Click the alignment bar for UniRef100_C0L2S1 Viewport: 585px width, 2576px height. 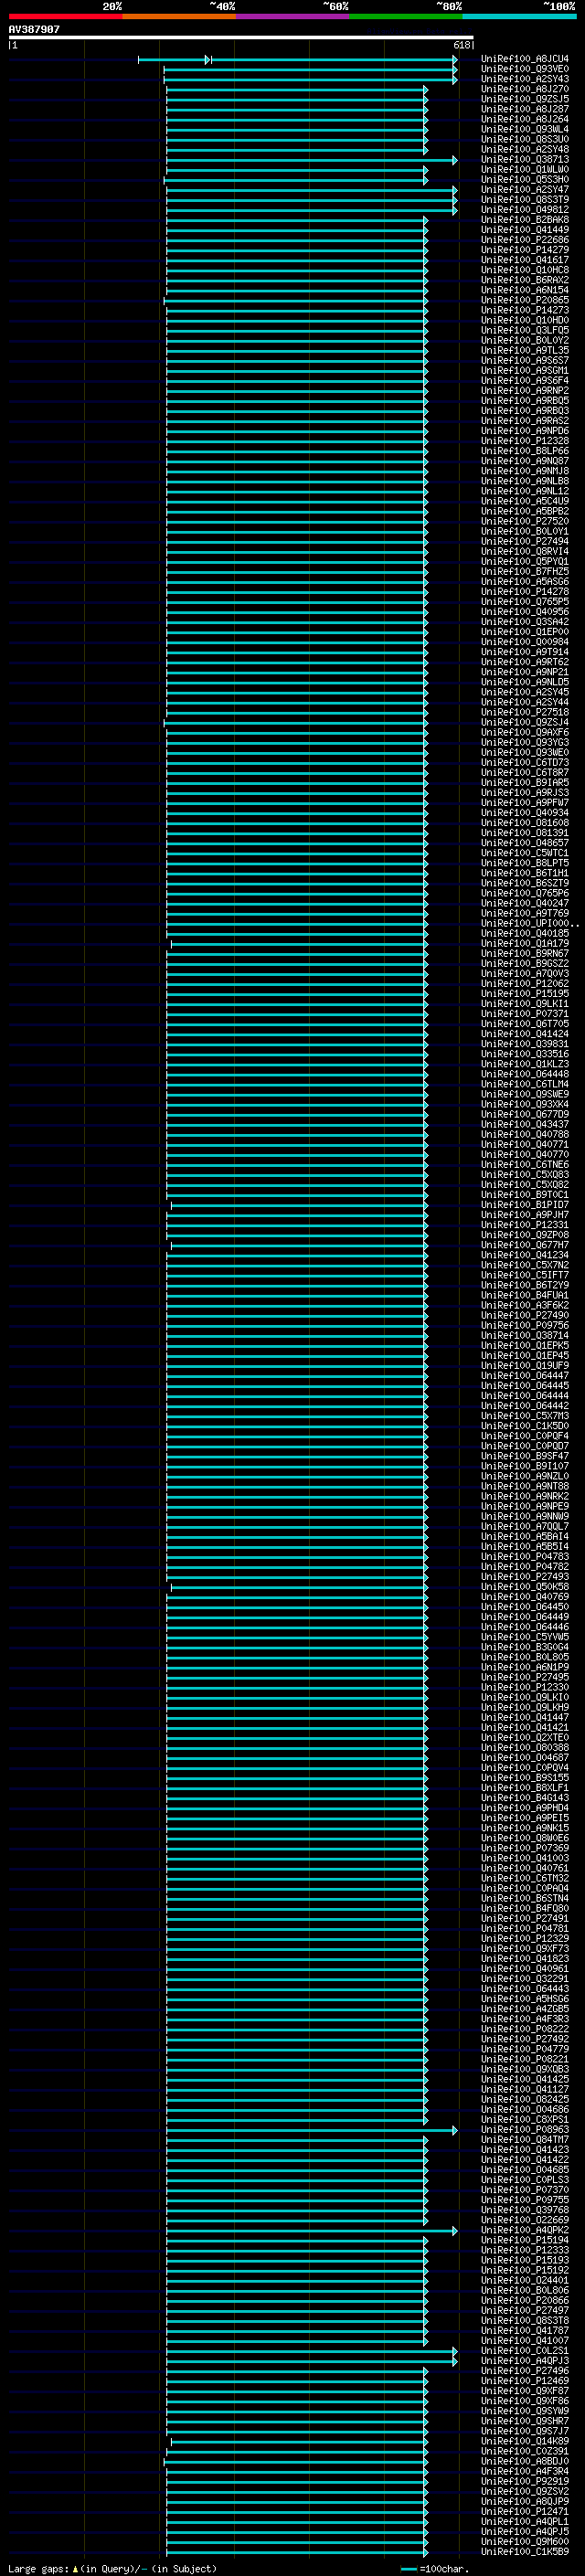[x=312, y=2352]
